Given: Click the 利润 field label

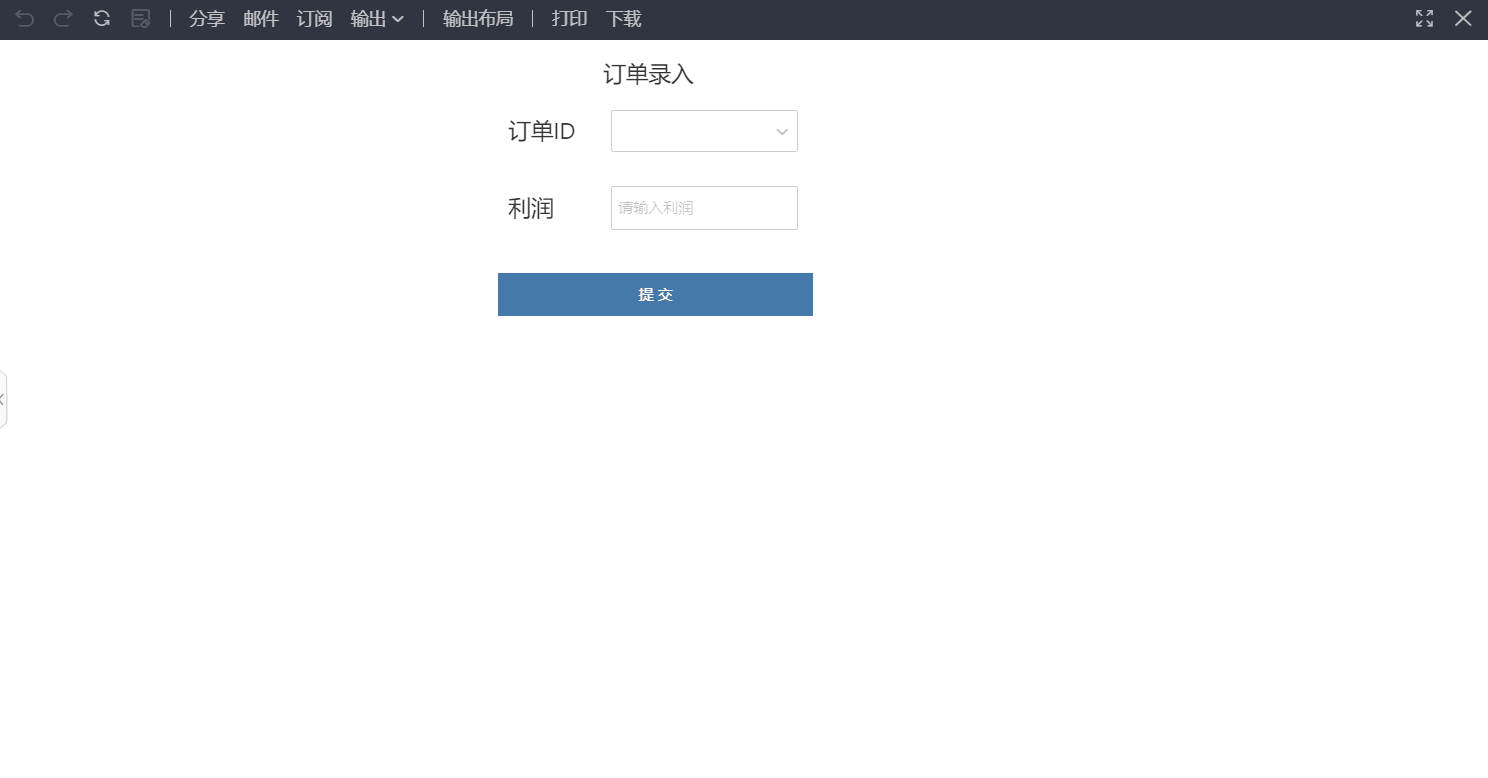Looking at the screenshot, I should (x=531, y=209).
